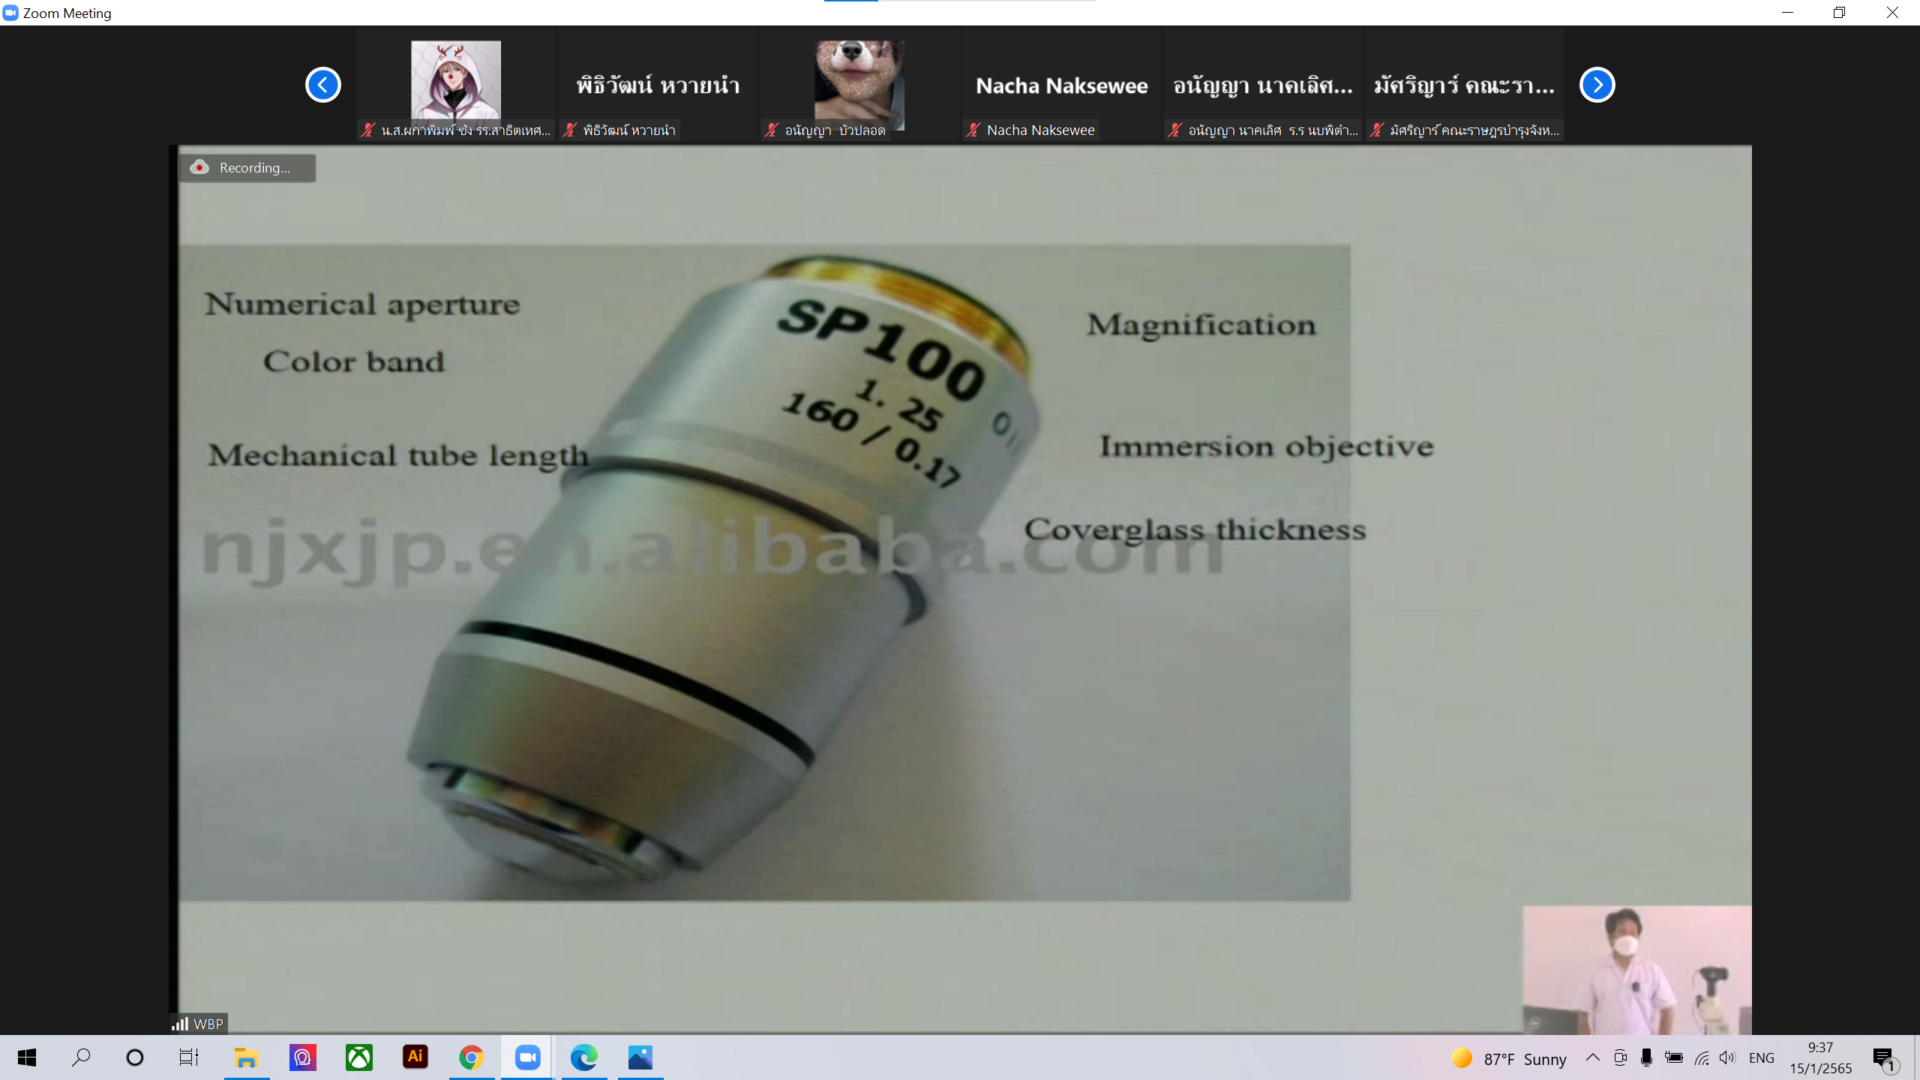Open Photos app from taskbar
The width and height of the screenshot is (1920, 1080).
(640, 1057)
